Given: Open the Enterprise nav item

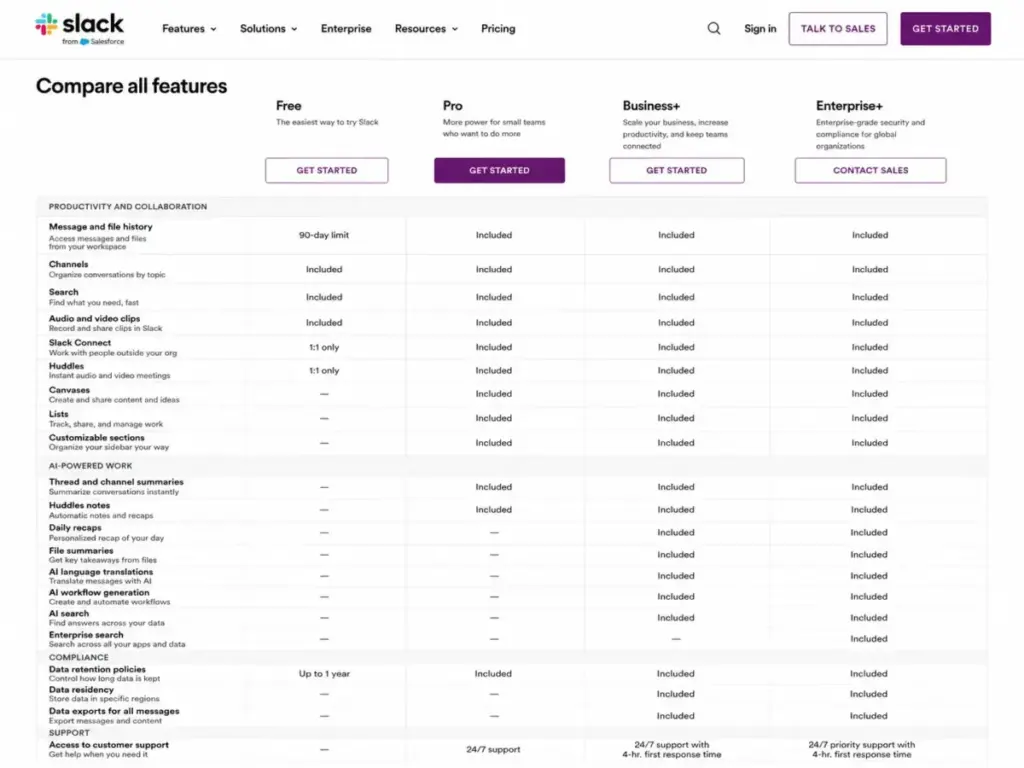Looking at the screenshot, I should point(346,29).
